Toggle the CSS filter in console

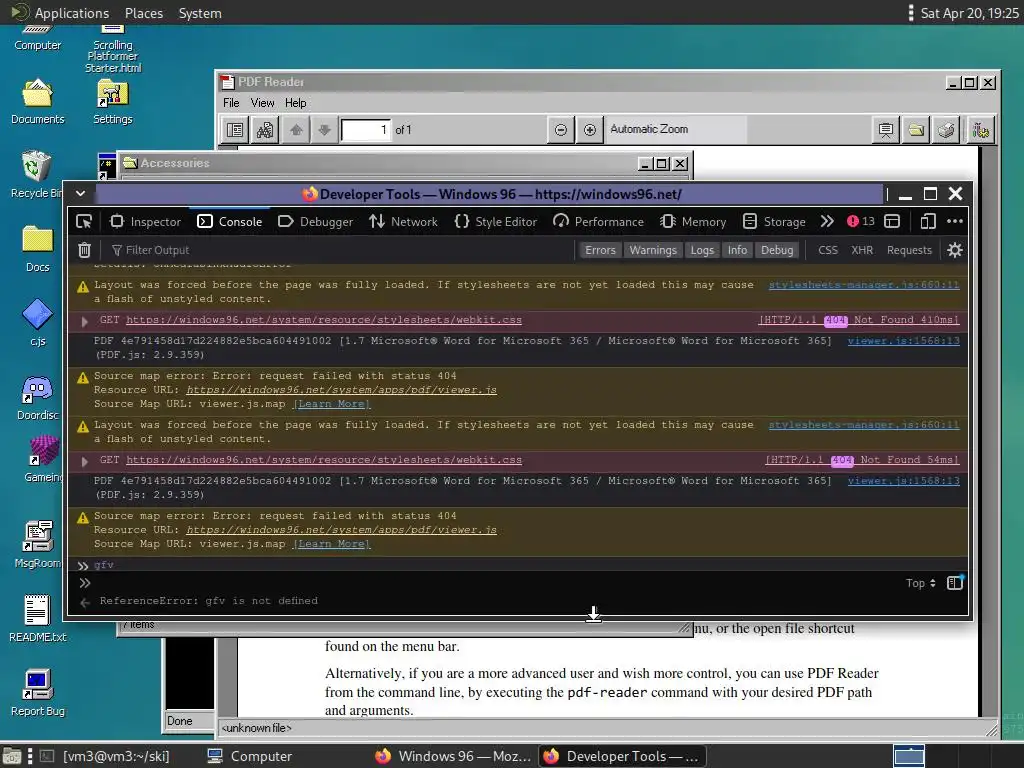pyautogui.click(x=827, y=250)
